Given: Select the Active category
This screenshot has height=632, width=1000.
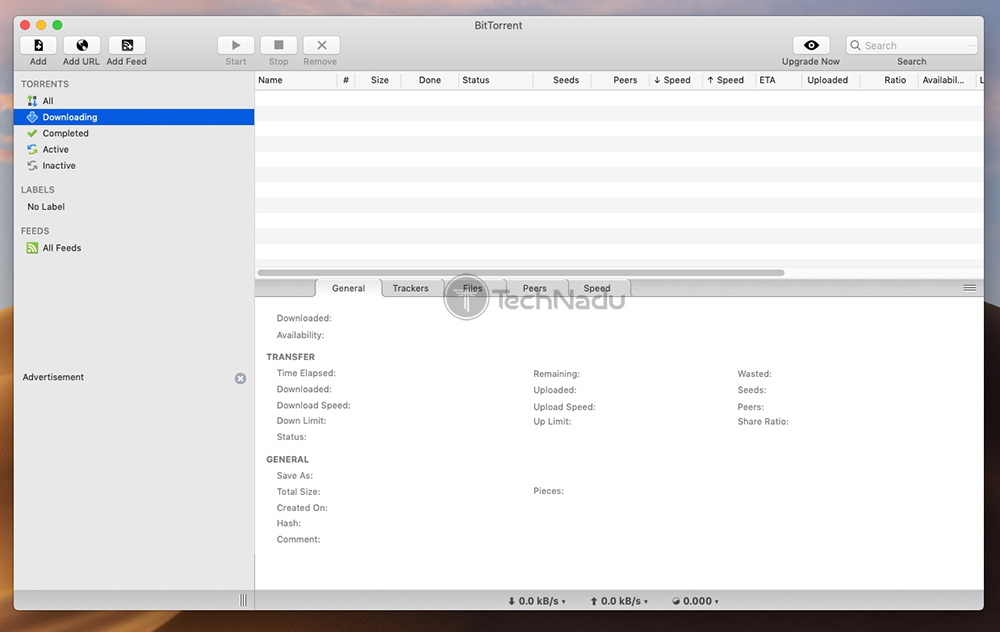Looking at the screenshot, I should (x=134, y=149).
